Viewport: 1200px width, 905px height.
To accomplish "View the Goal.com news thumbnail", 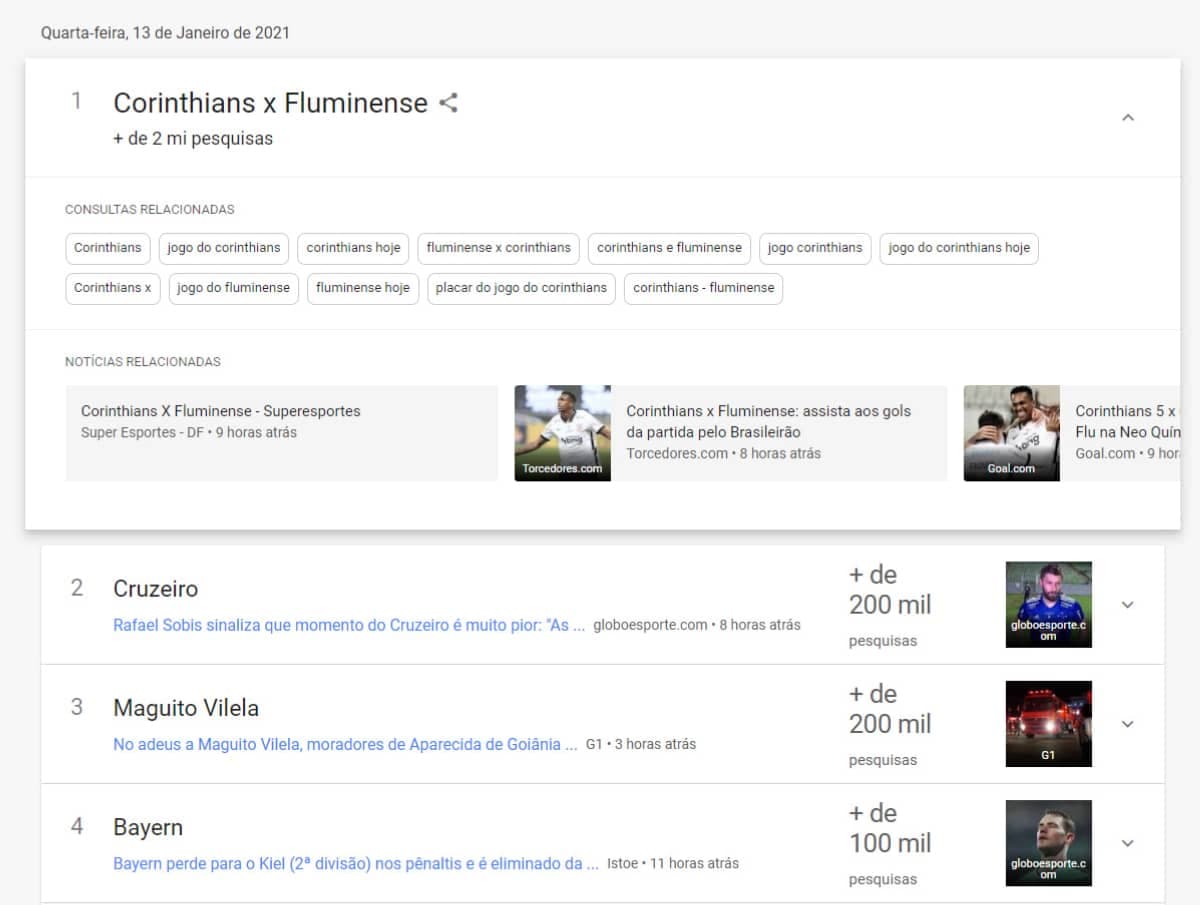I will point(1011,433).
